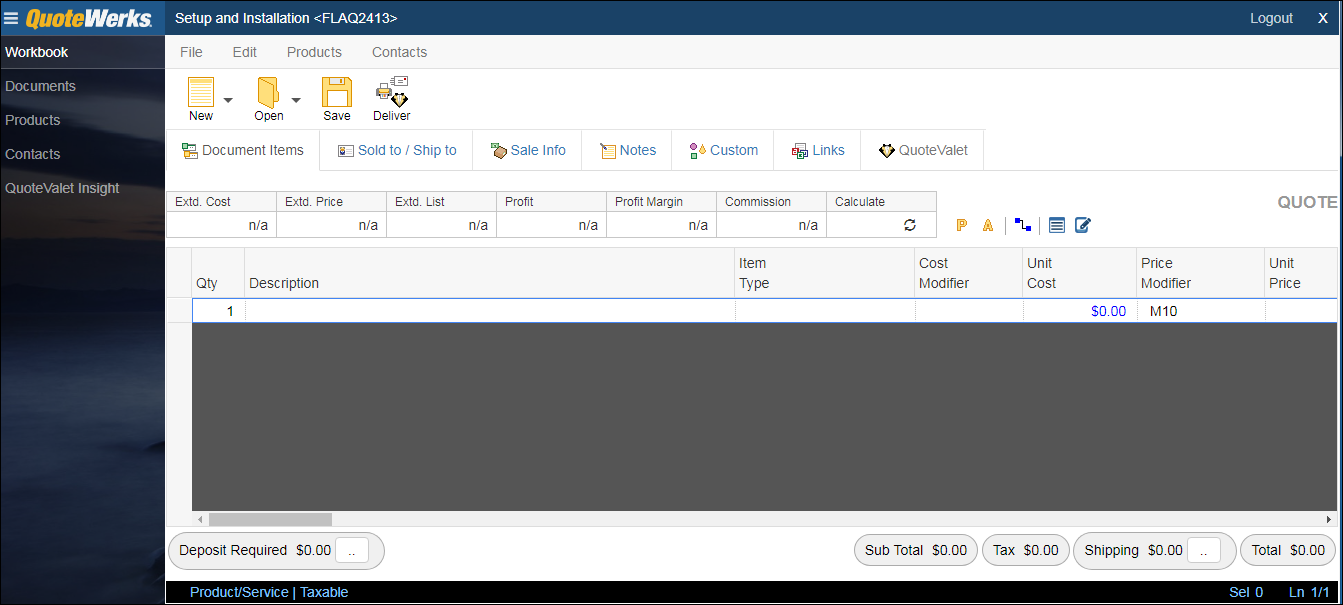The height and width of the screenshot is (605, 1343).
Task: Click the Unit Cost cell showing $0.00
Action: point(1080,311)
